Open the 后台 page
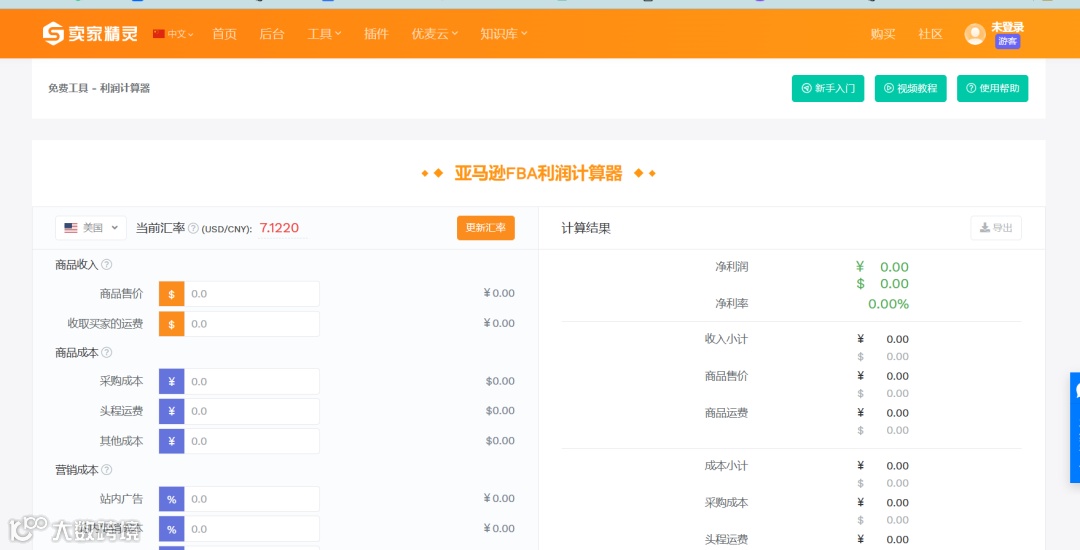 (x=272, y=34)
